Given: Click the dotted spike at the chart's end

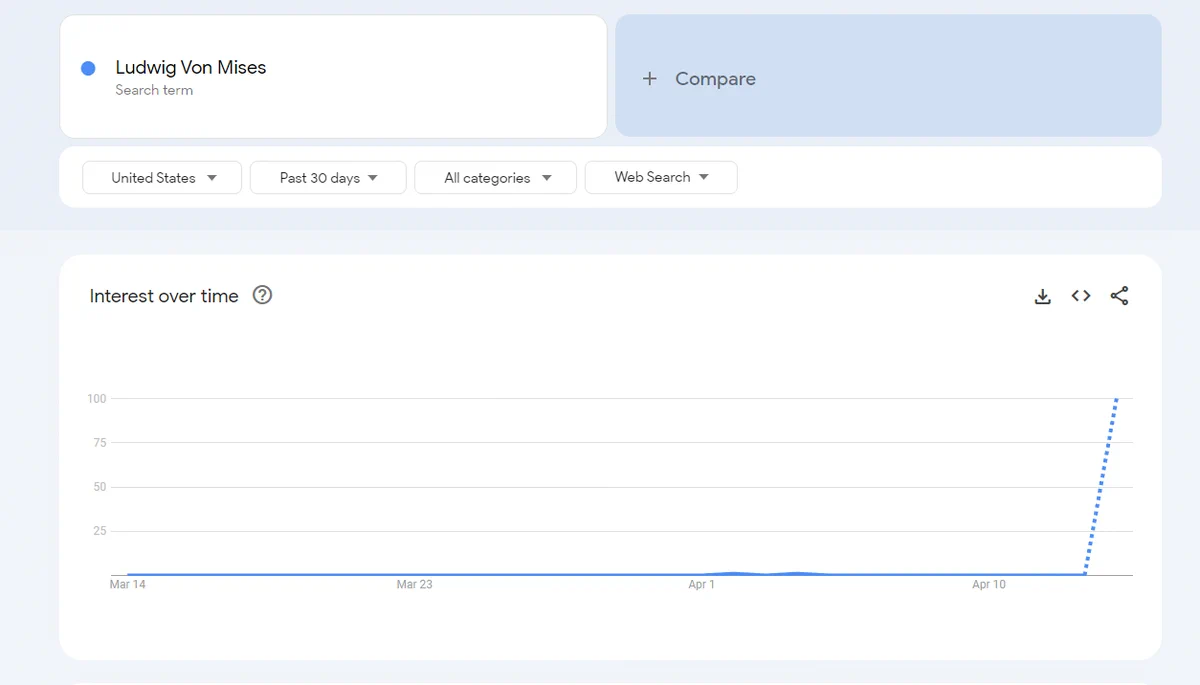Looking at the screenshot, I should (1101, 486).
